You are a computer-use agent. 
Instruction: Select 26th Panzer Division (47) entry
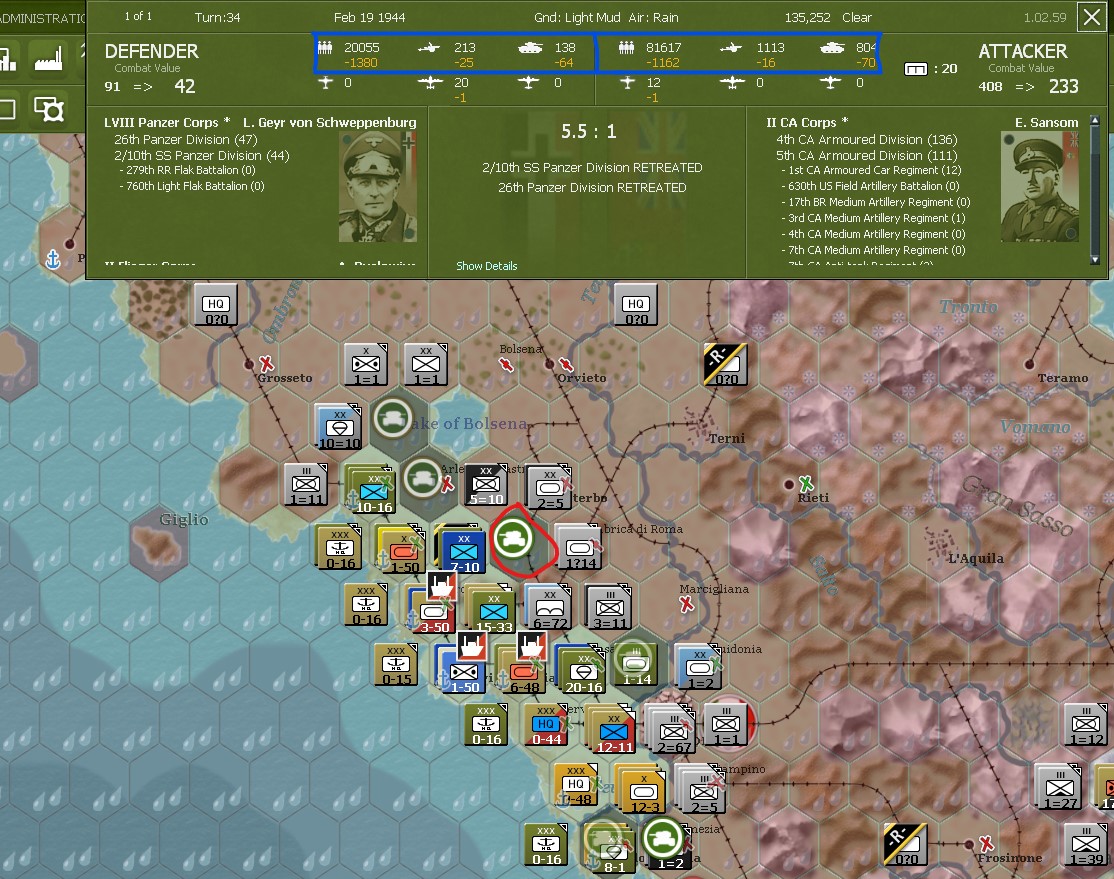tap(185, 139)
